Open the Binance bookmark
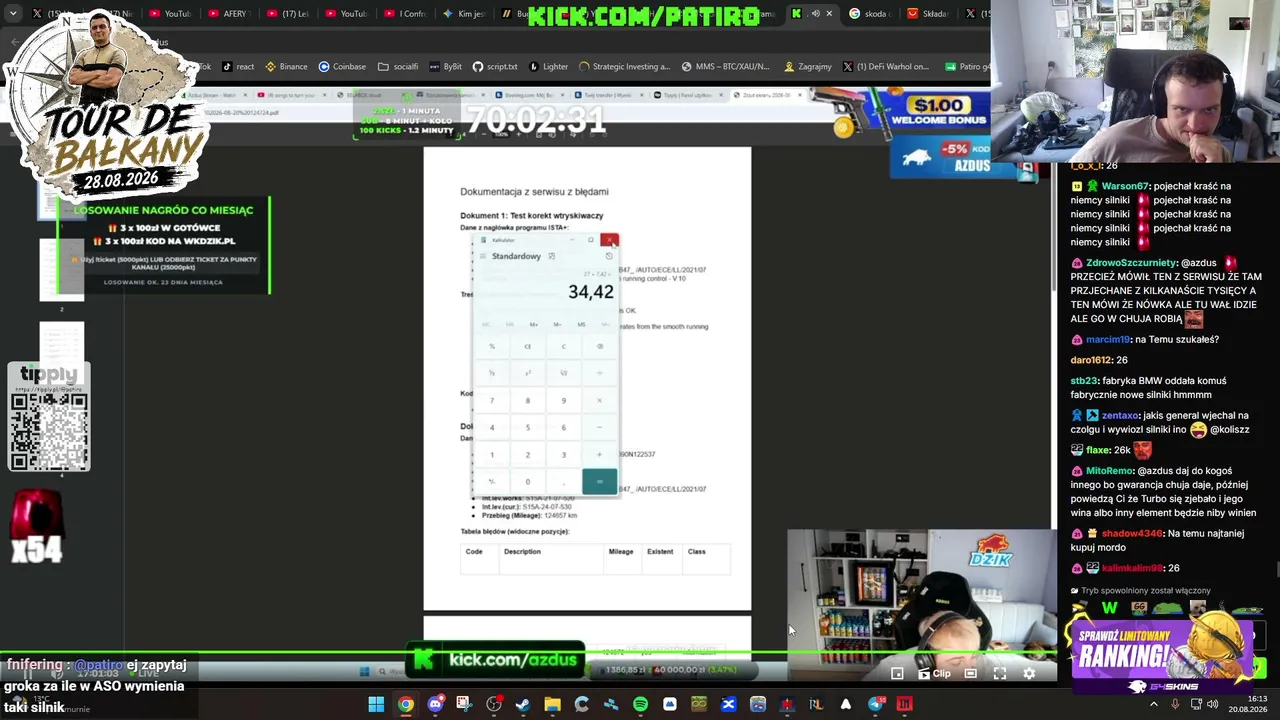1280x720 pixels. pos(286,67)
